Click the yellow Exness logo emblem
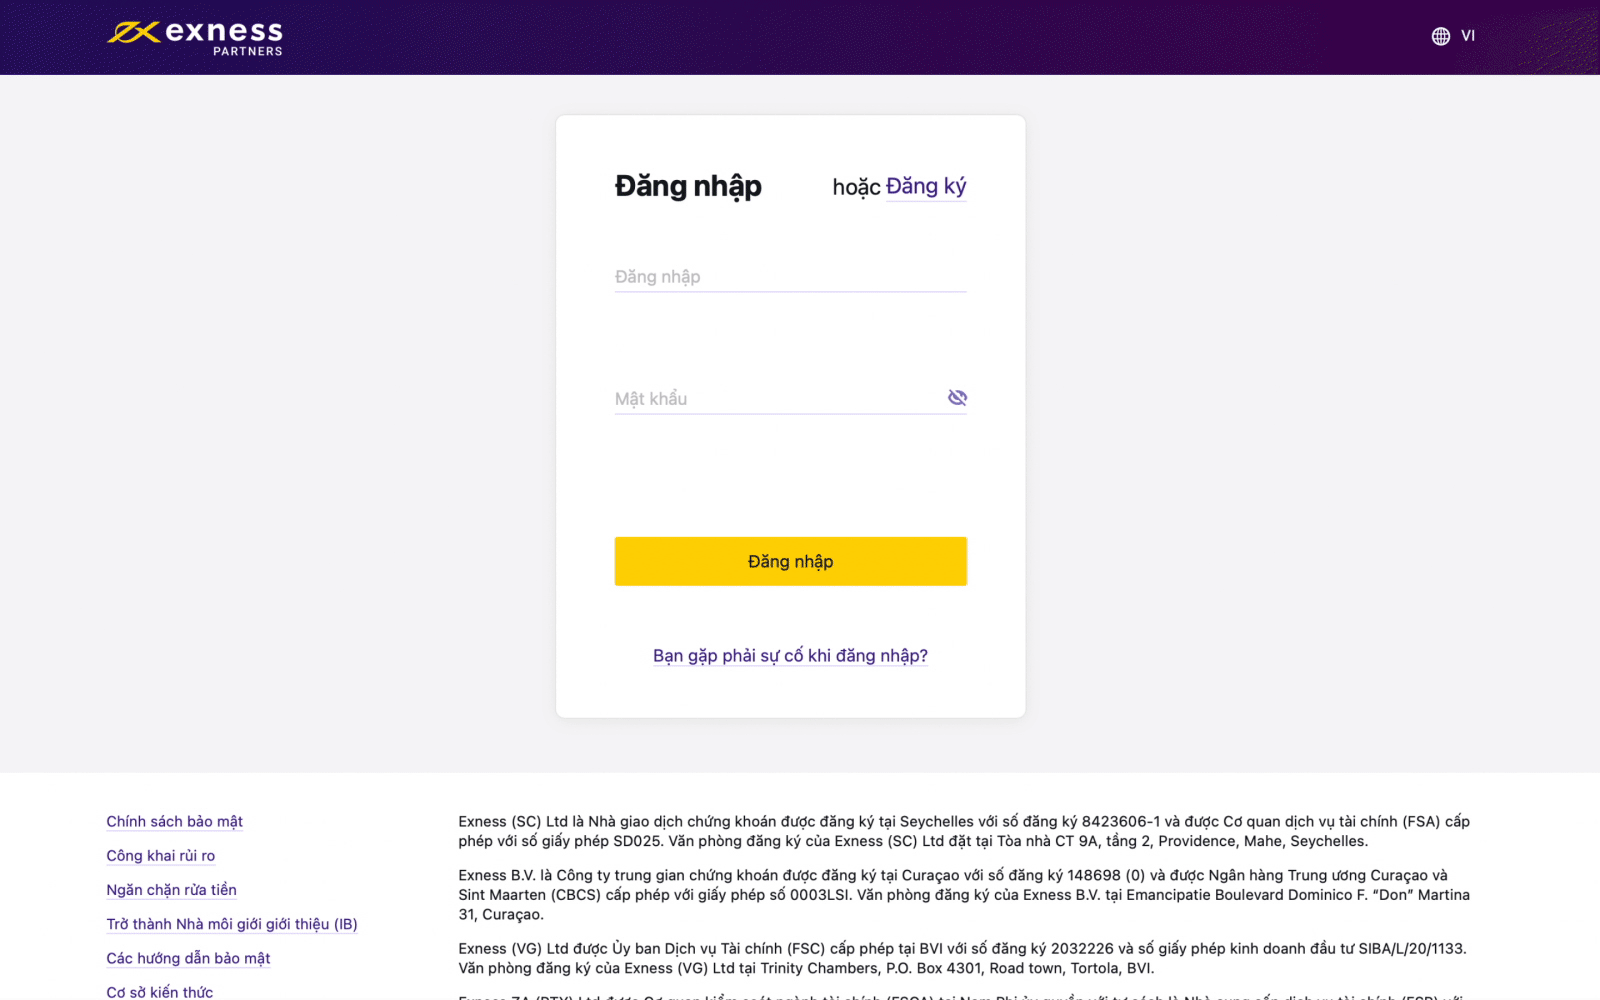This screenshot has height=1000, width=1600. point(134,33)
